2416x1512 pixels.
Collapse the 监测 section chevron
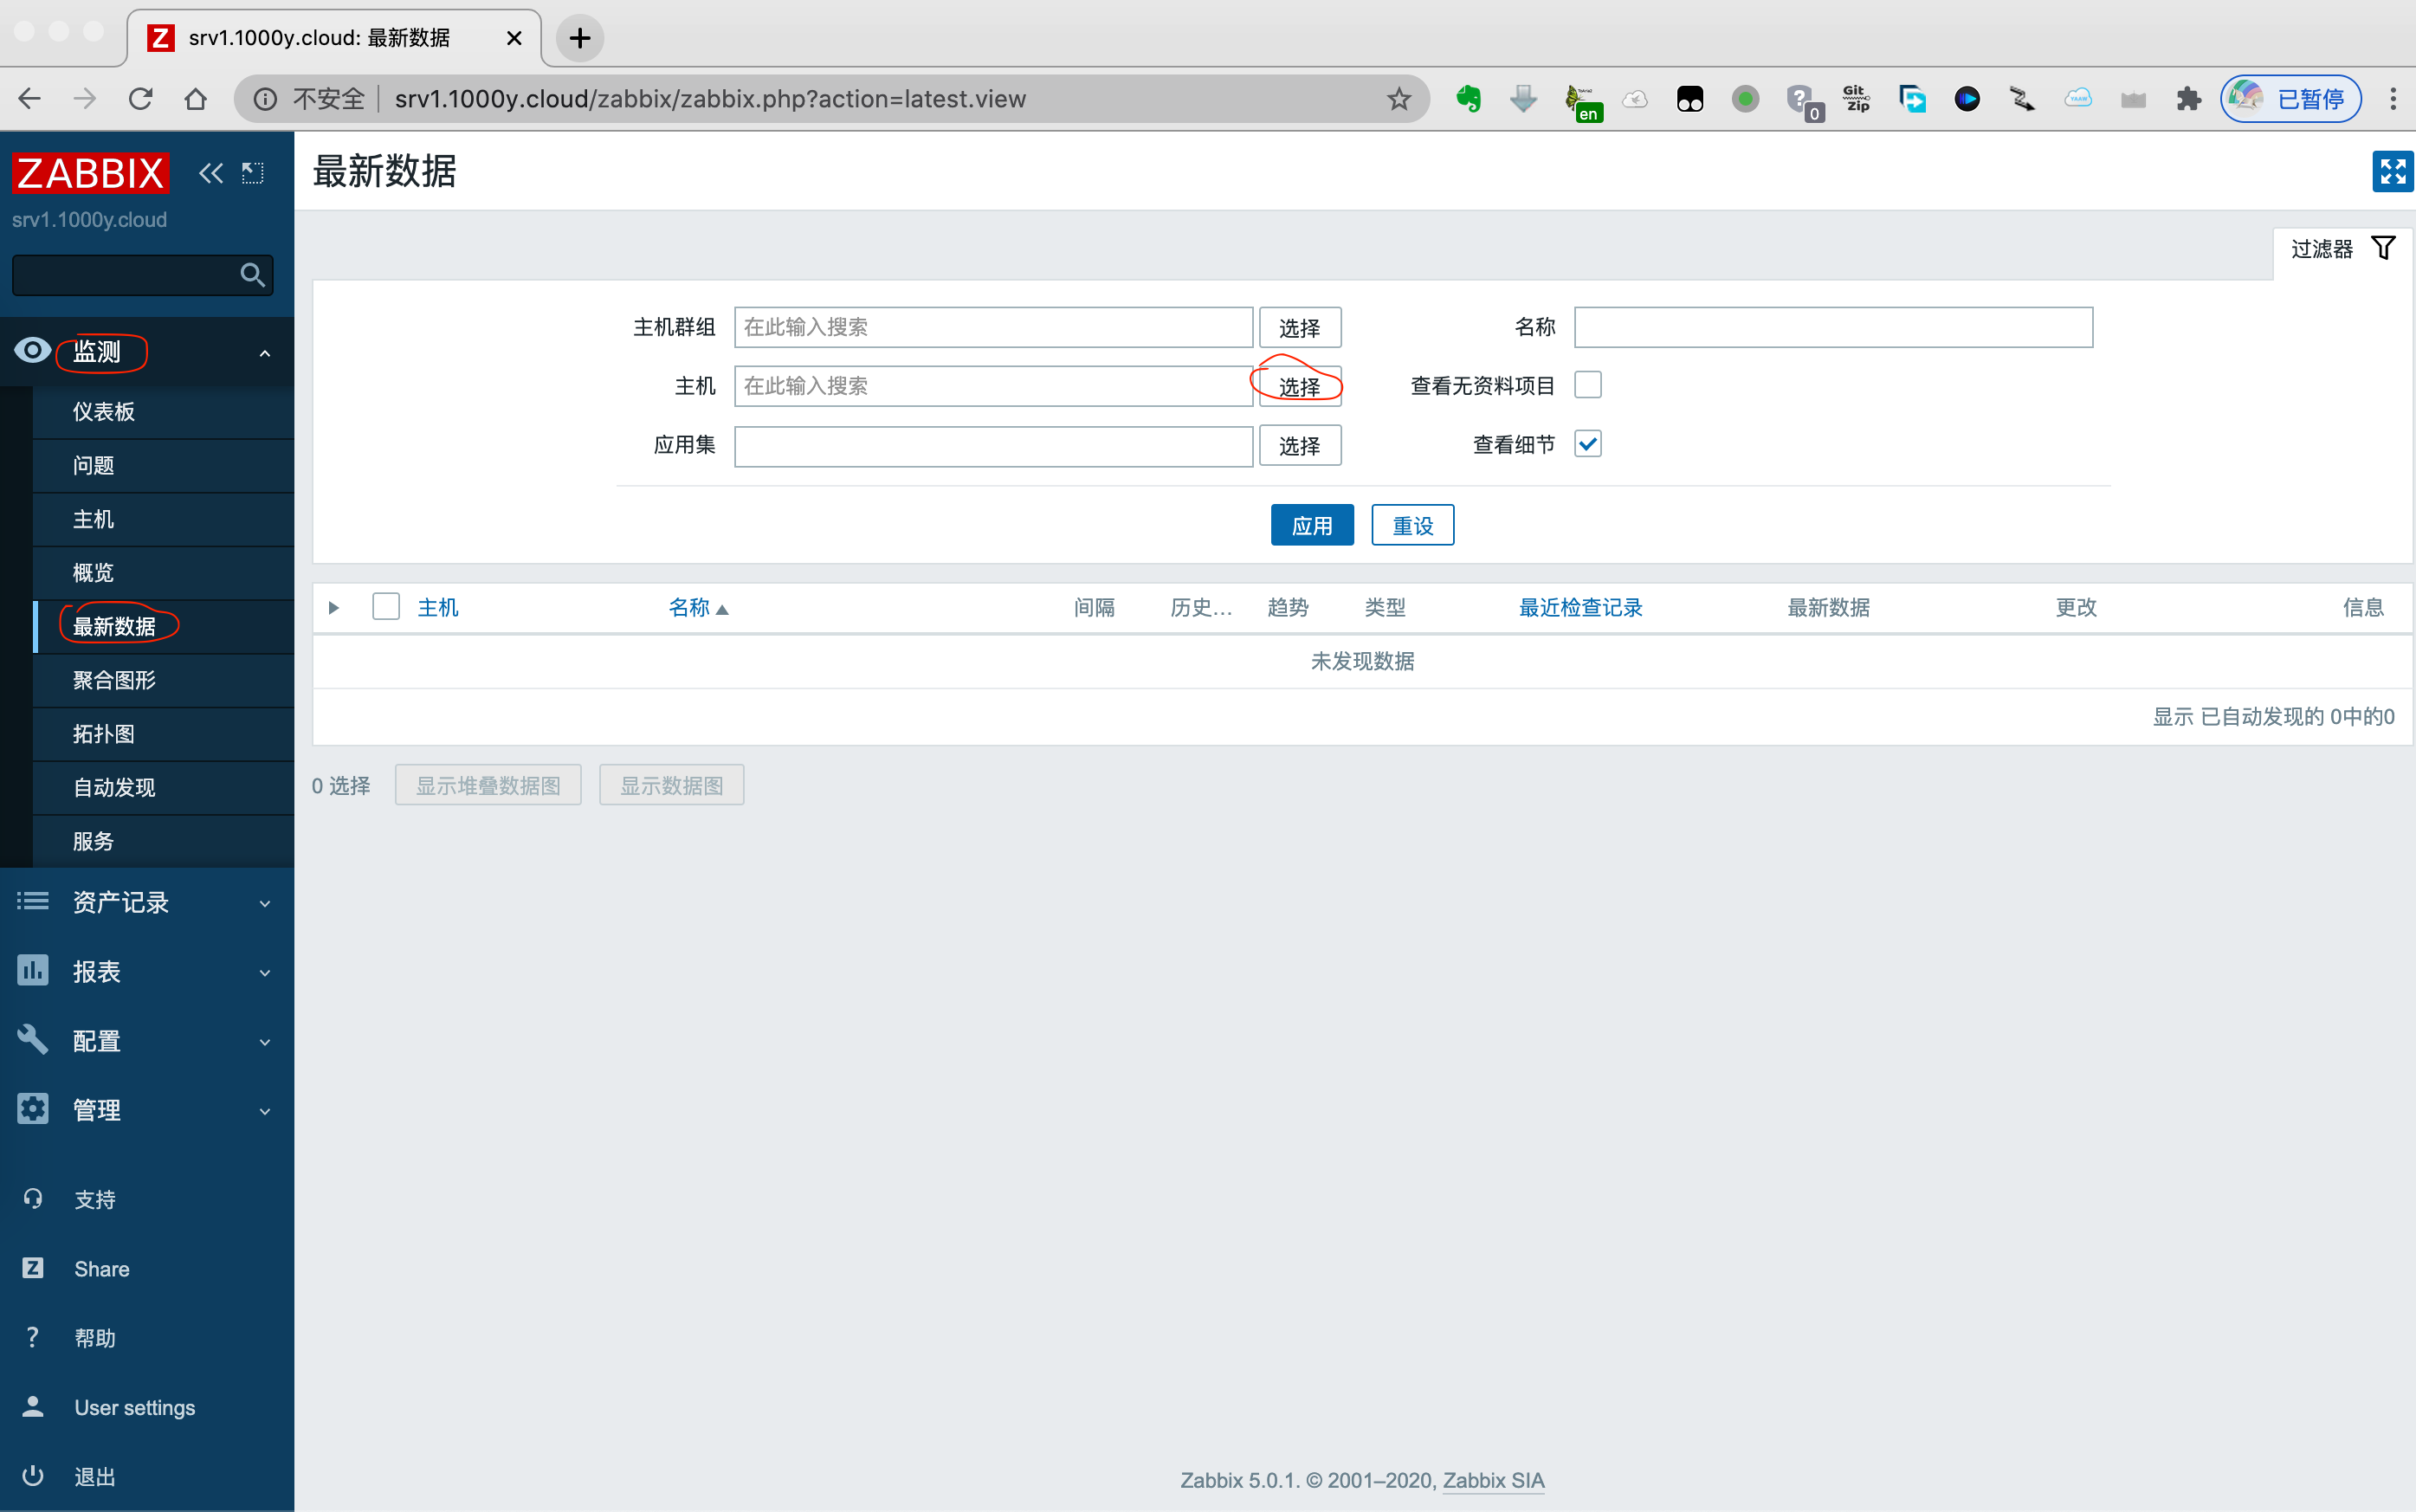pos(264,352)
